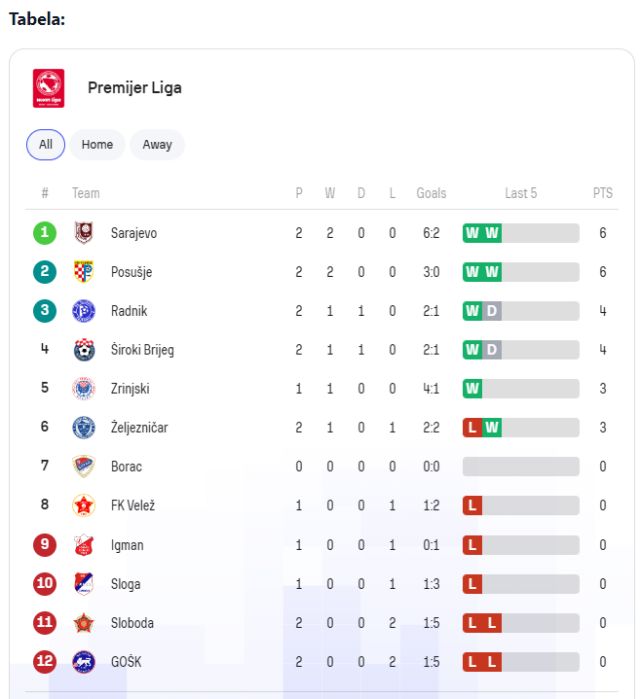640x699 pixels.
Task: Click GOŠK club crest icon
Action: tap(84, 661)
